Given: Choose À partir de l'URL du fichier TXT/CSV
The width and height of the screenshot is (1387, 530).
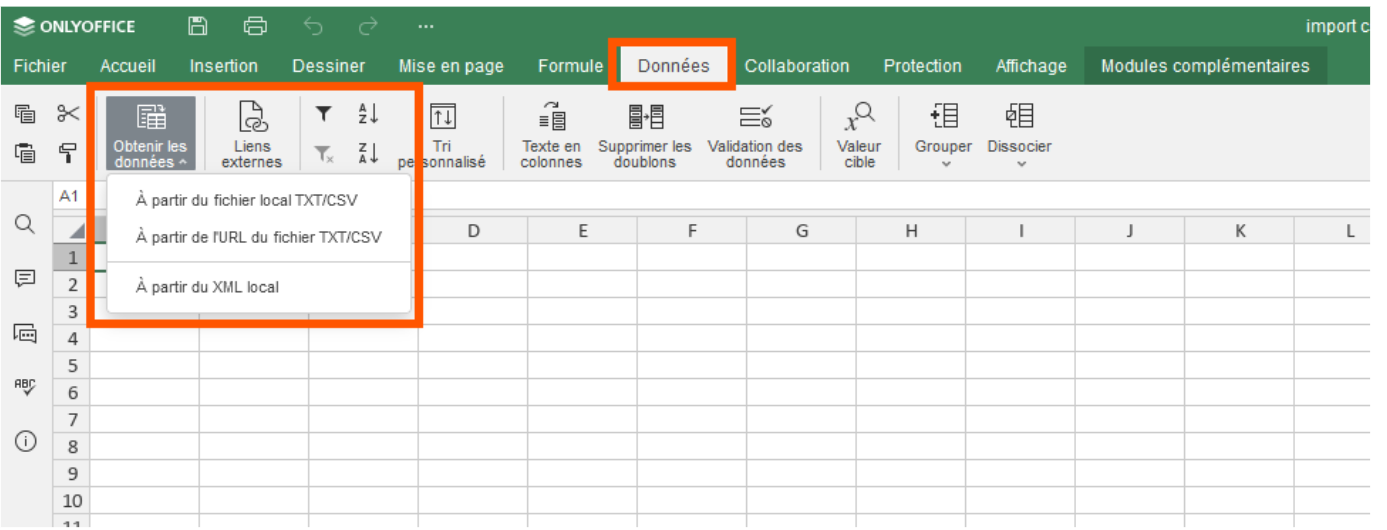Looking at the screenshot, I should tap(259, 237).
